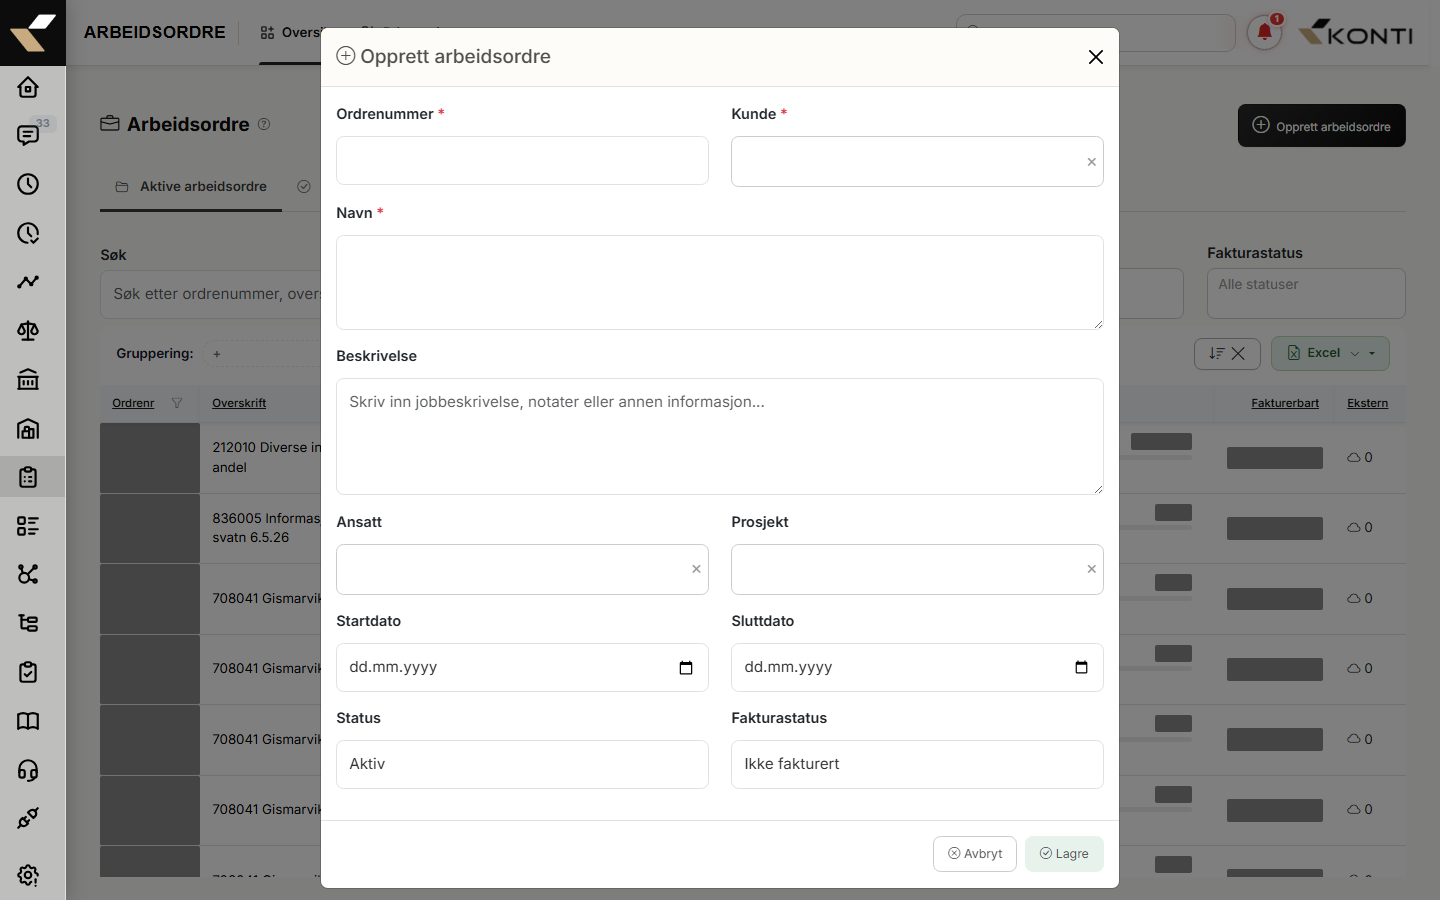
Task: Open the clock time tracking icon
Action: (x=28, y=184)
